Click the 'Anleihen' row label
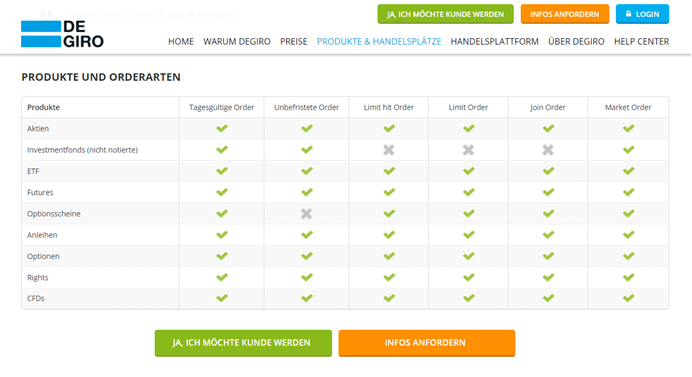The width and height of the screenshot is (692, 377). 42,235
